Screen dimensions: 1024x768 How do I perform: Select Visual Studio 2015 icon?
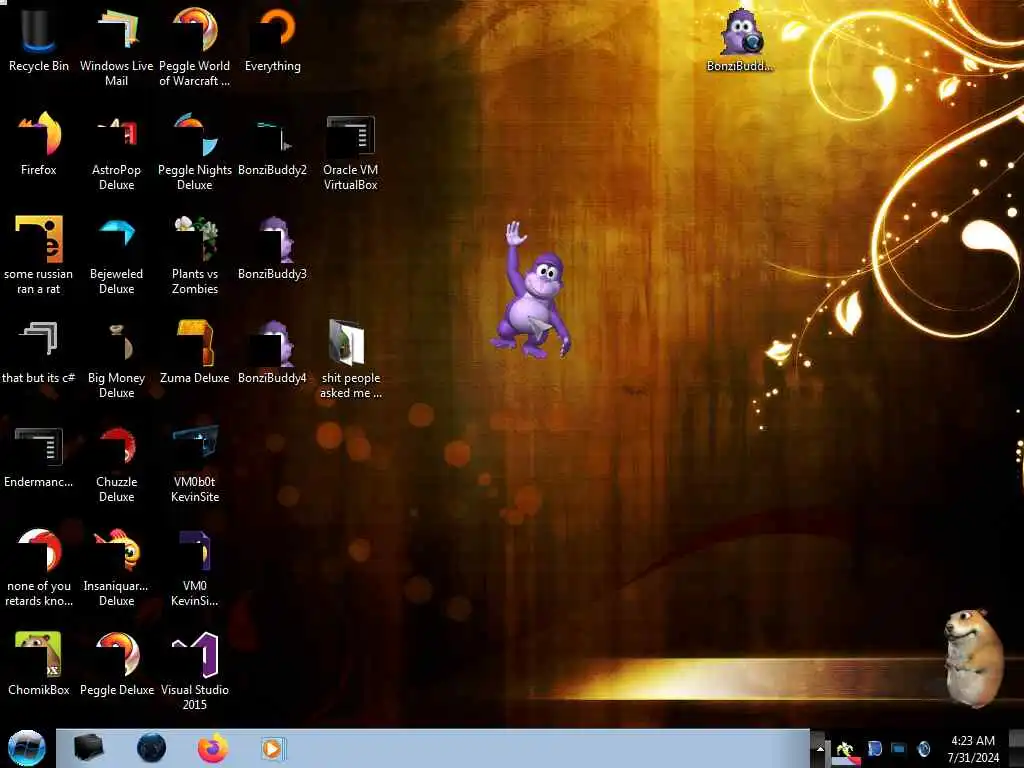195,670
